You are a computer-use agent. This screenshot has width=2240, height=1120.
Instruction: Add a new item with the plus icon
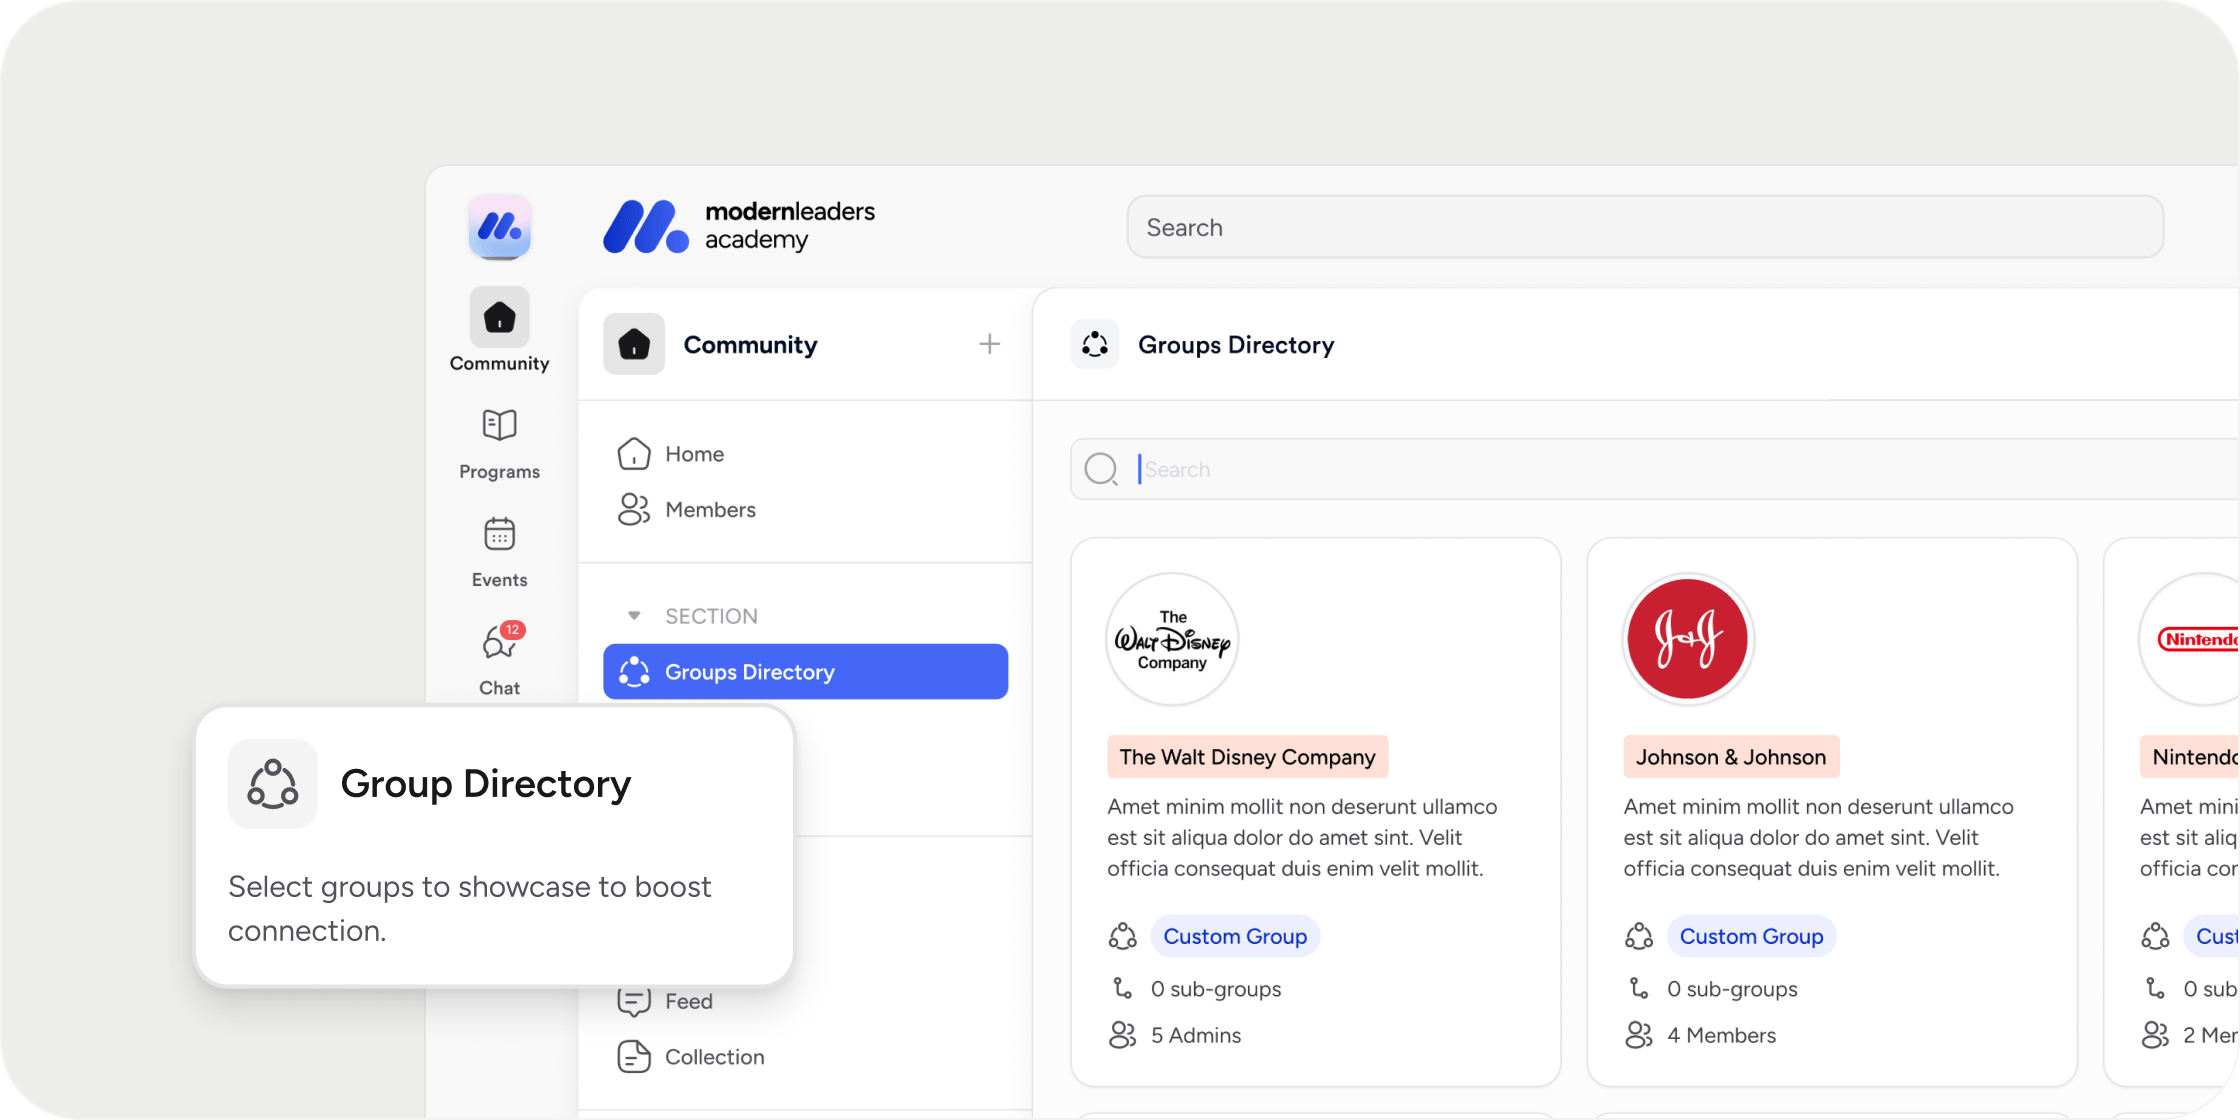tap(989, 344)
